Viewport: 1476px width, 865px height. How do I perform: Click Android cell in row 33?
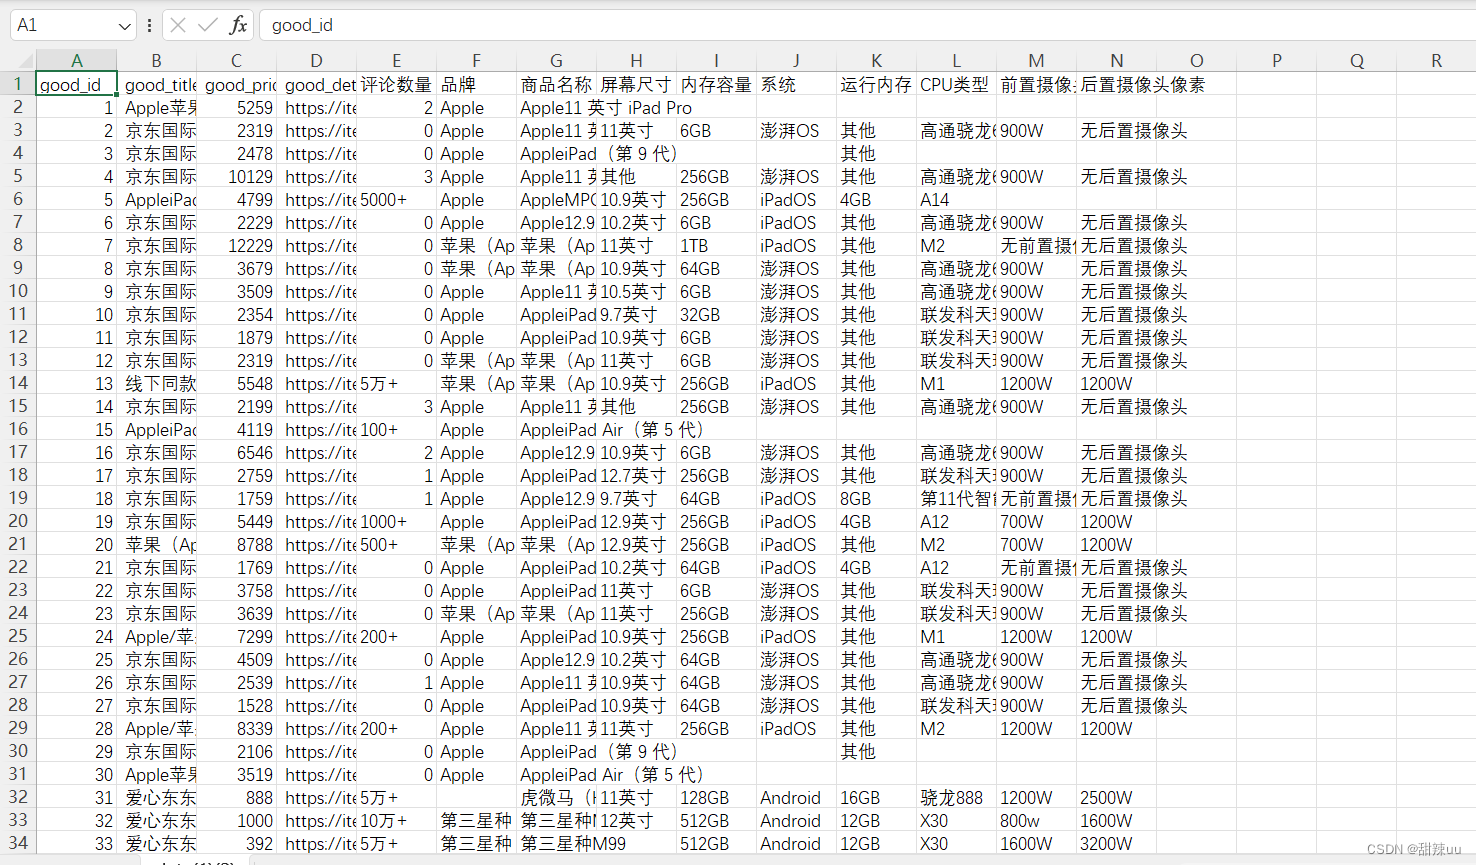click(x=797, y=821)
